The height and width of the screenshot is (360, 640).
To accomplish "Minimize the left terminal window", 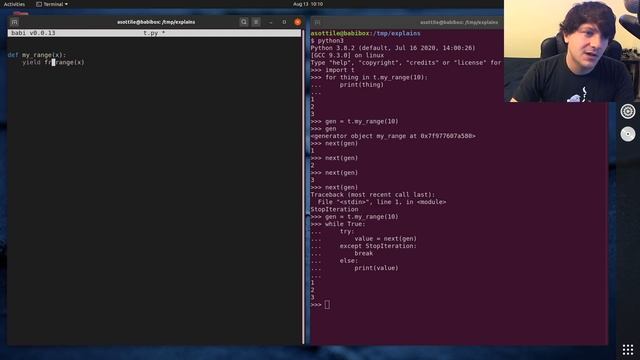I will (x=271, y=22).
